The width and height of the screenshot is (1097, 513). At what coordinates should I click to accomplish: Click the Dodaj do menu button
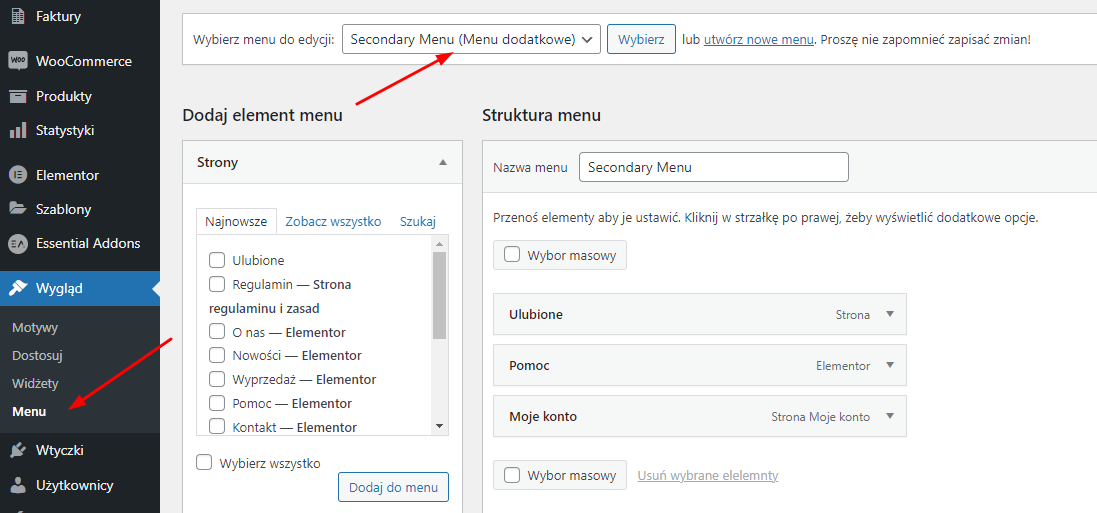click(393, 487)
